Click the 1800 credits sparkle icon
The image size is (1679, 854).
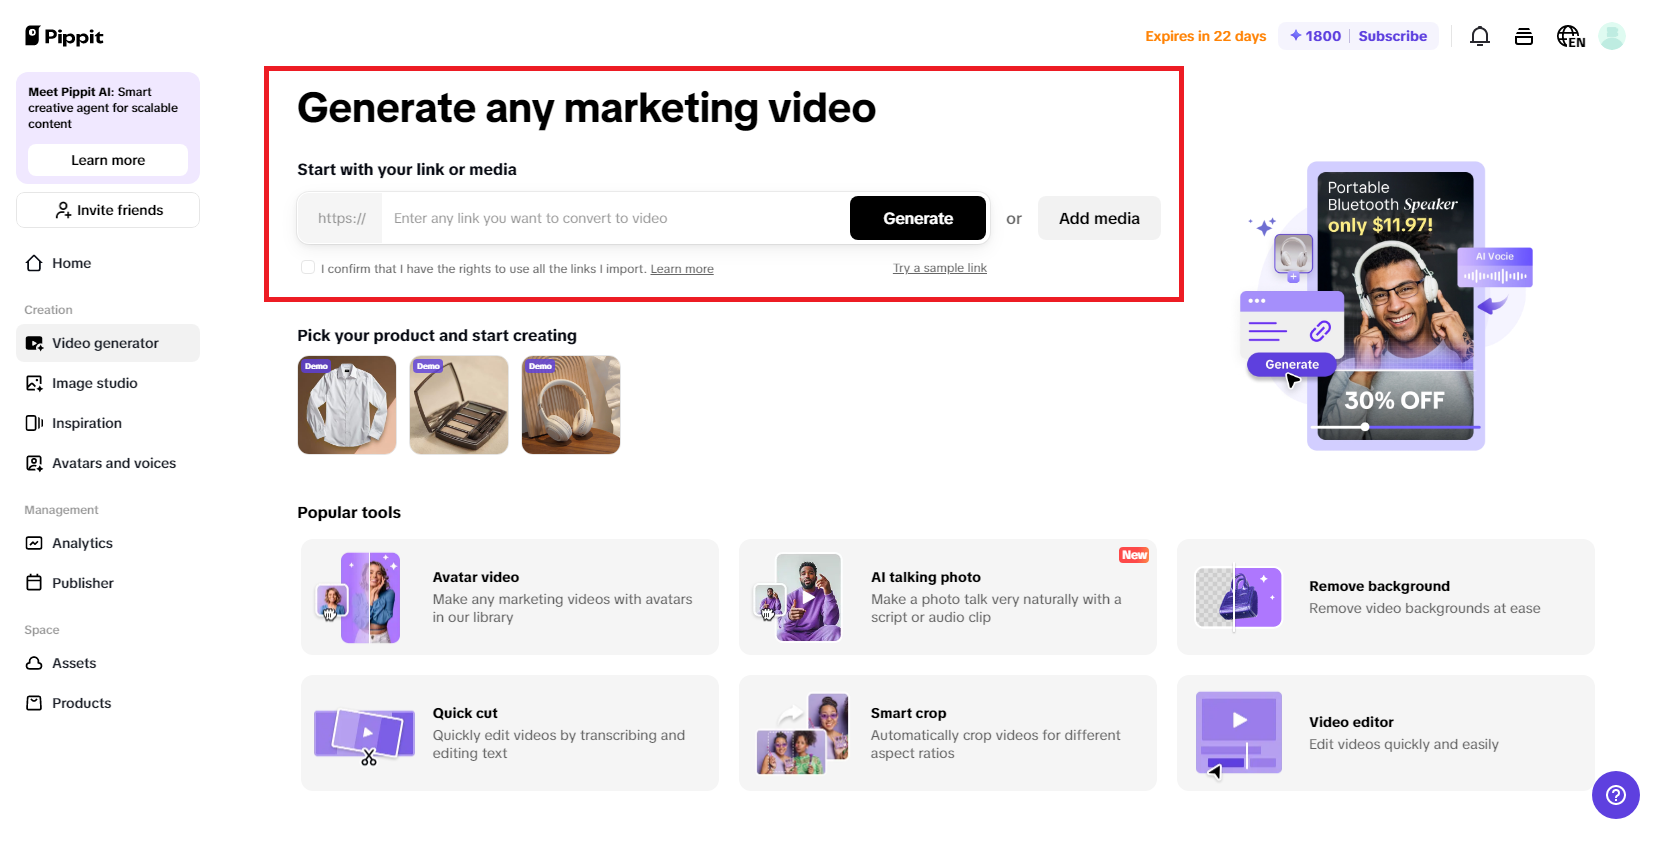click(1296, 36)
